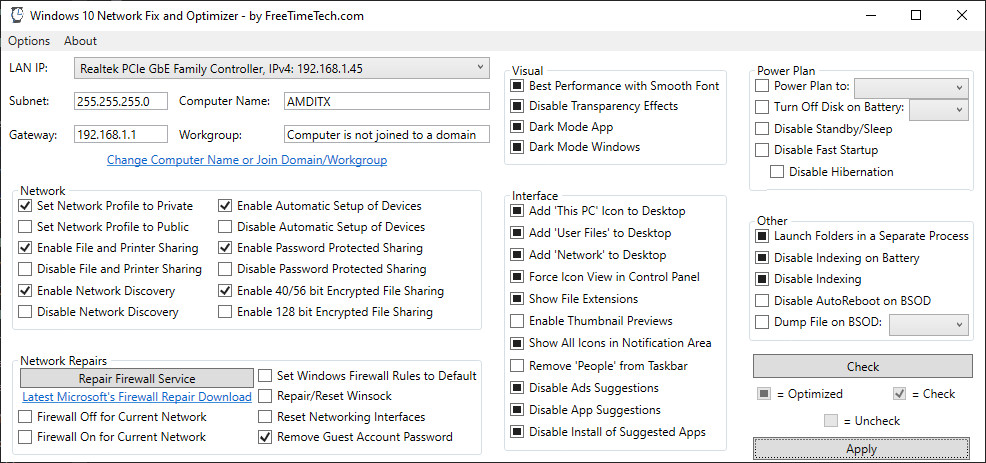
Task: Check Set Network Profile to Public
Action: click(x=25, y=226)
